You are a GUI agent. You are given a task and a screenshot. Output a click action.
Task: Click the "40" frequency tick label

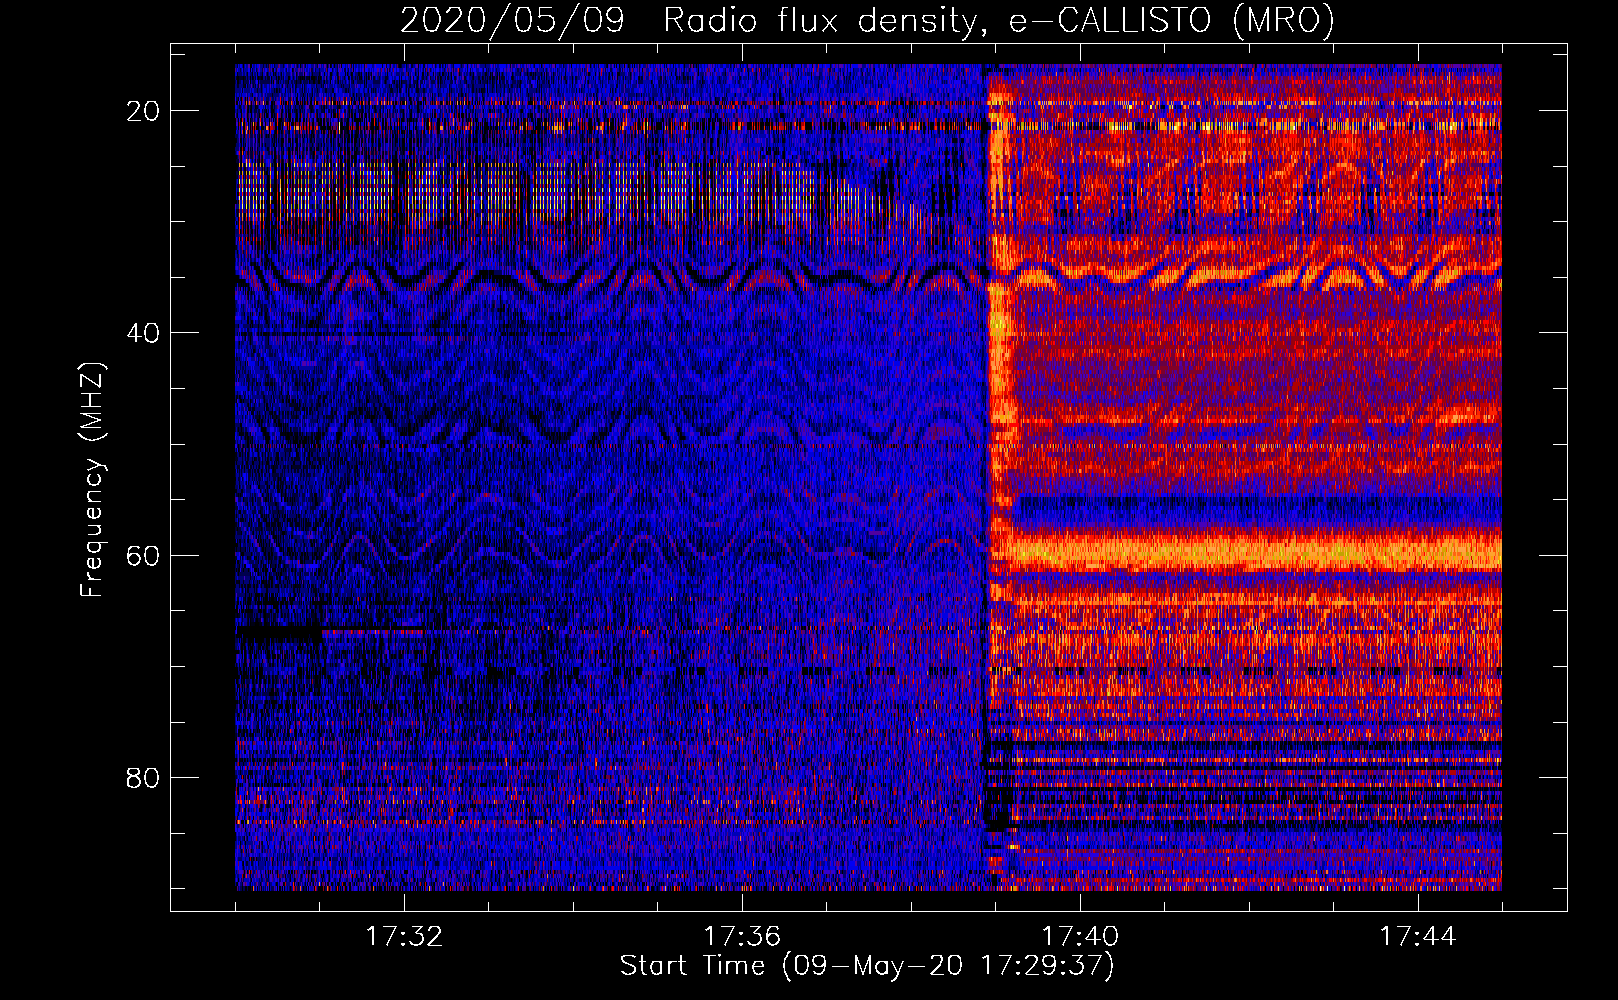[x=143, y=333]
